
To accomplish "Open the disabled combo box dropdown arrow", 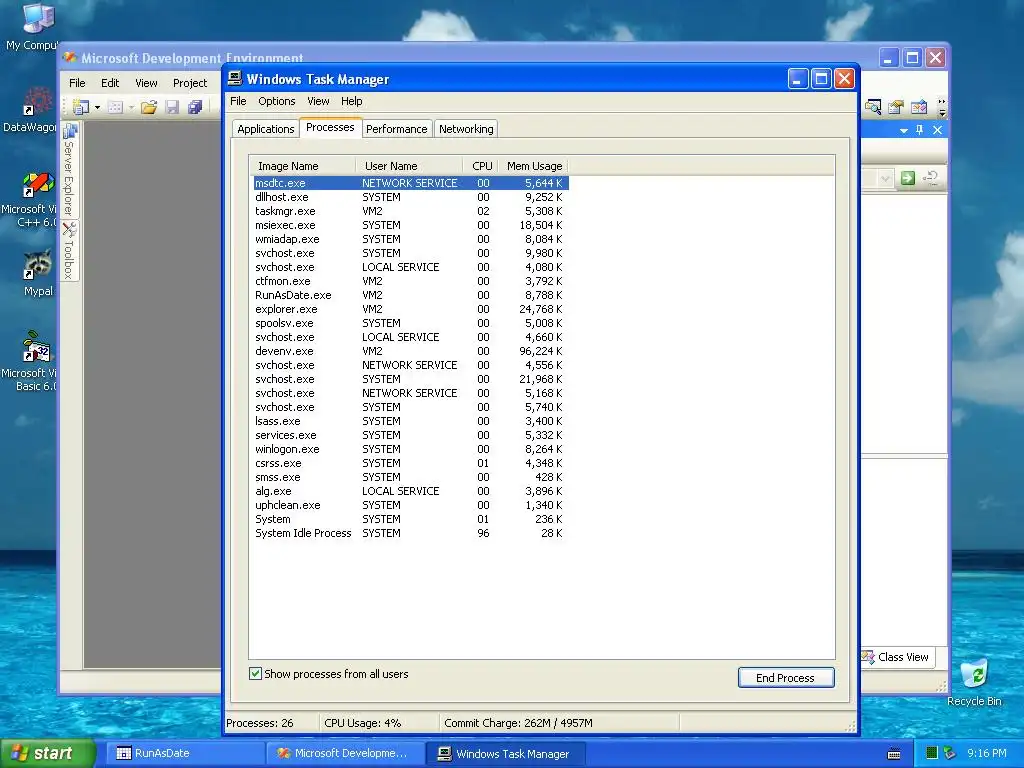I will coord(885,178).
